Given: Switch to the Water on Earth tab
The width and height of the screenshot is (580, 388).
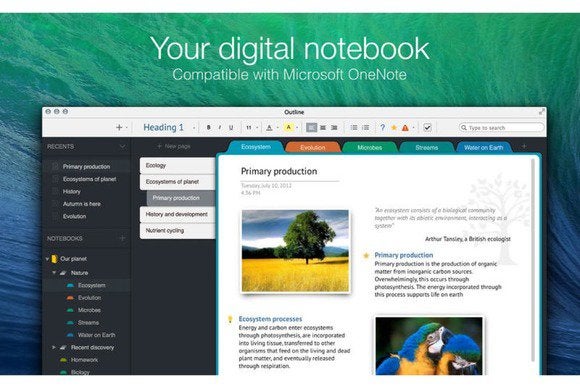Looking at the screenshot, I should tap(483, 148).
